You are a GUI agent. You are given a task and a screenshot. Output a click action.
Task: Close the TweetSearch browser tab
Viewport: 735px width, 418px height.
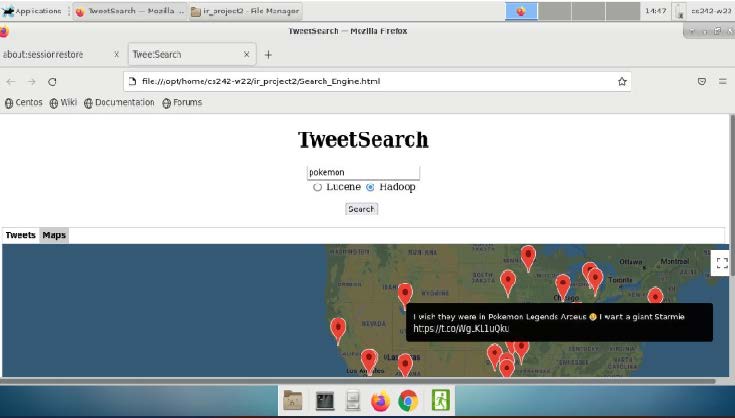point(247,54)
